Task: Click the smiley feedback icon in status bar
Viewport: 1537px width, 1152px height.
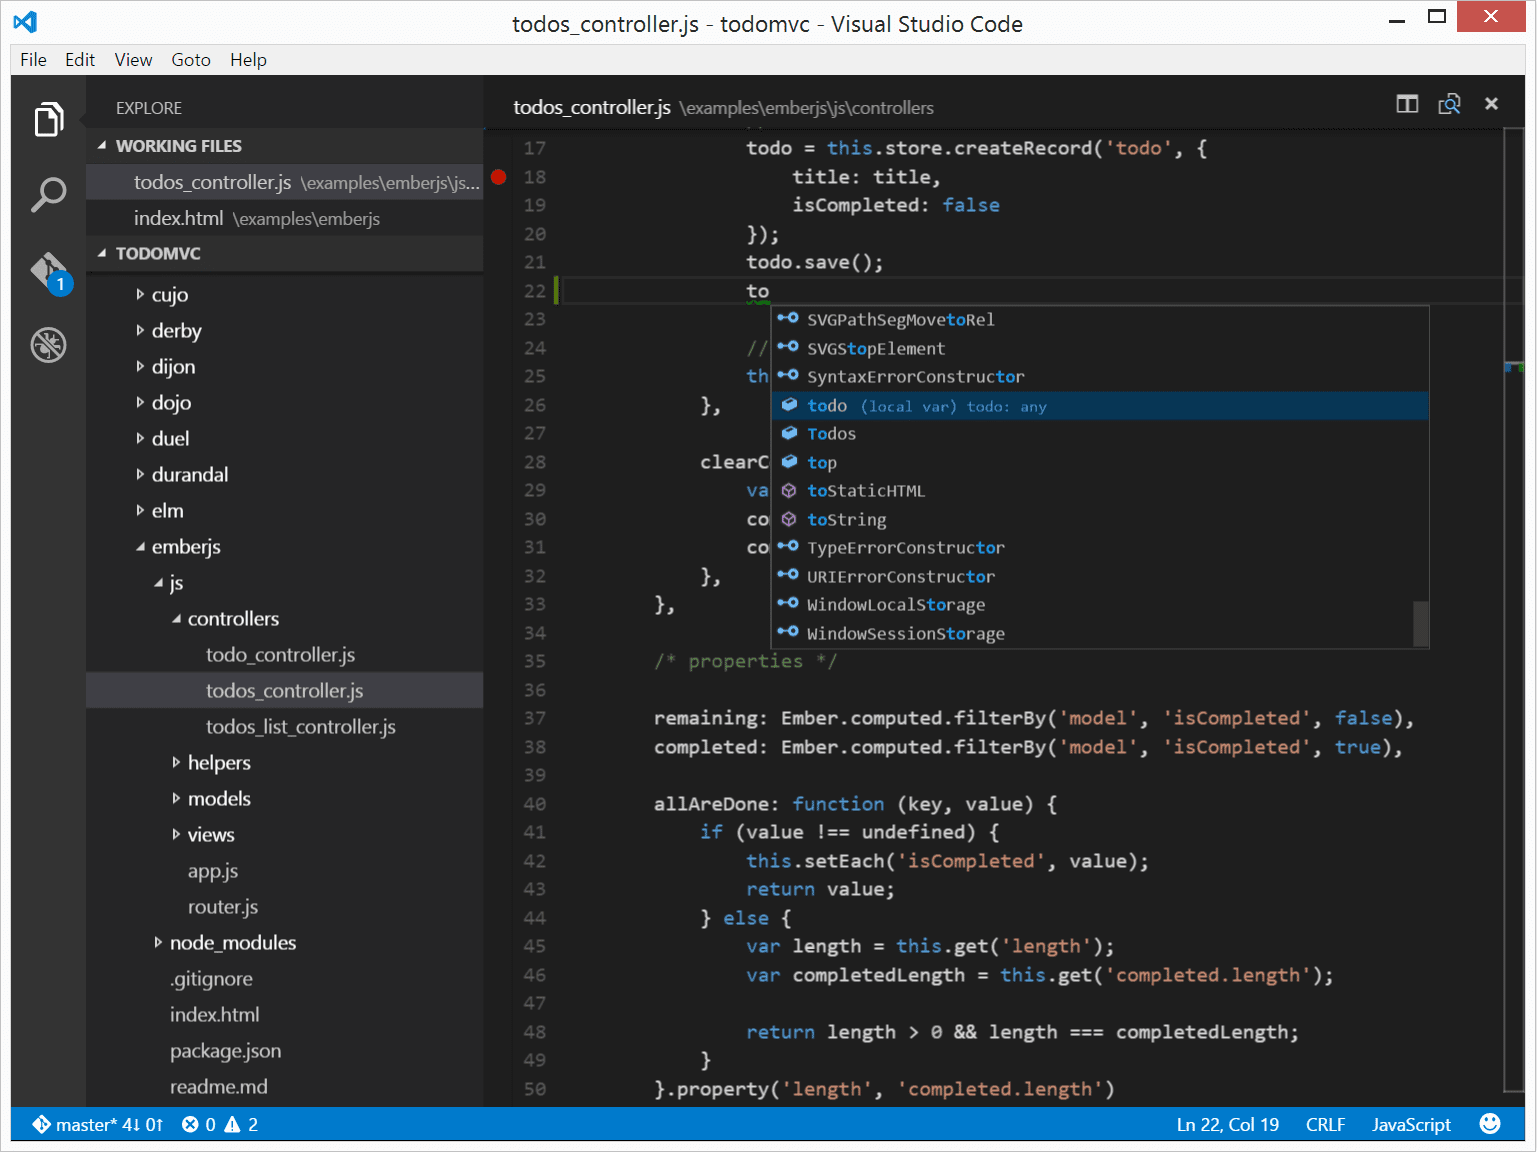Action: coord(1490,1124)
